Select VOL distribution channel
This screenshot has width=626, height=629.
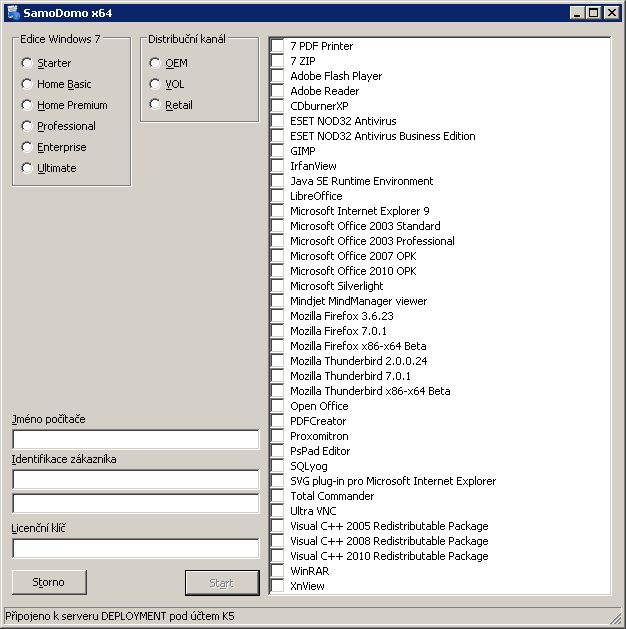pyautogui.click(x=155, y=84)
